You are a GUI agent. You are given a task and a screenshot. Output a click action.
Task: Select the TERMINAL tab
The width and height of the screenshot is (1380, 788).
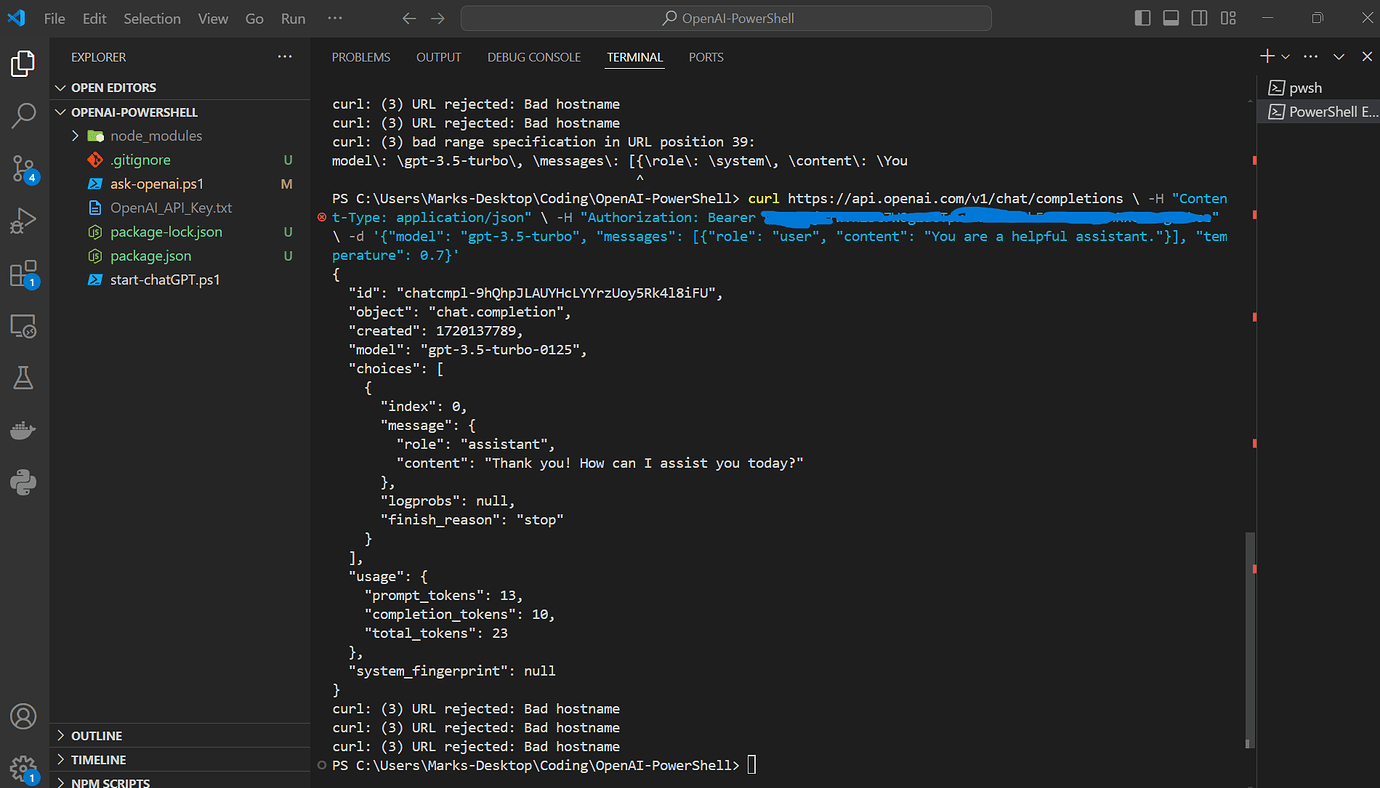coord(635,57)
